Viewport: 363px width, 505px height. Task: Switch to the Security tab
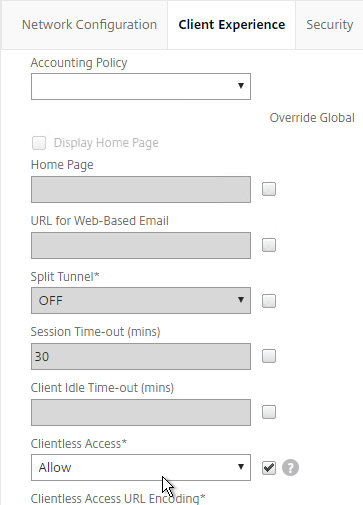click(x=329, y=25)
